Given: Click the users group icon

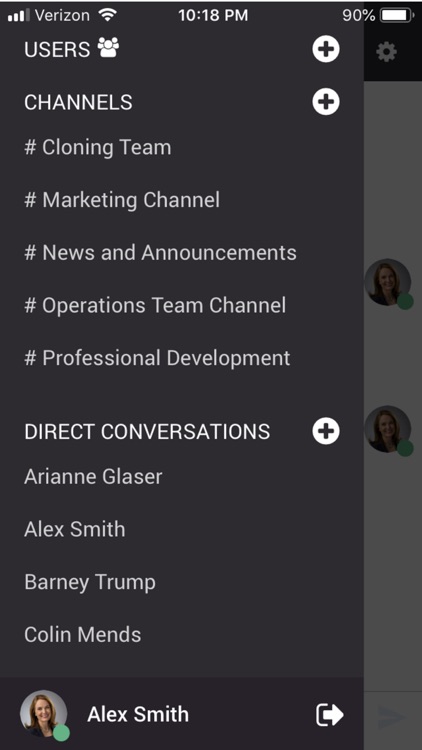Looking at the screenshot, I should point(109,48).
